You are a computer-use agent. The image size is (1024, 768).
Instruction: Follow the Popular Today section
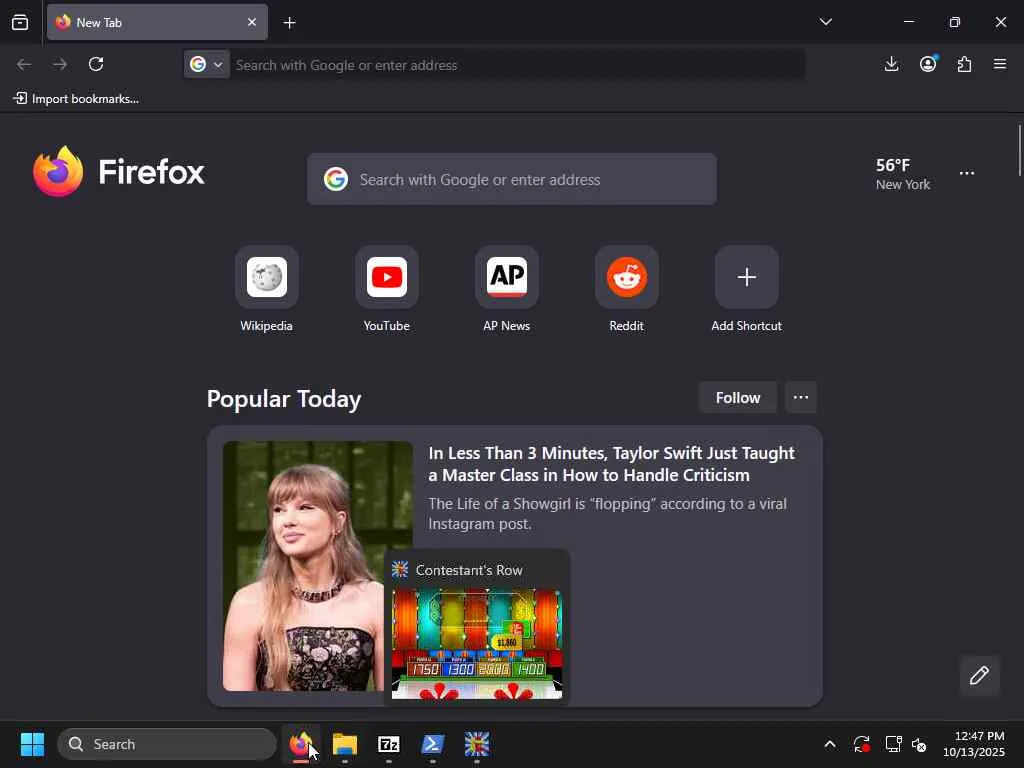pos(737,398)
